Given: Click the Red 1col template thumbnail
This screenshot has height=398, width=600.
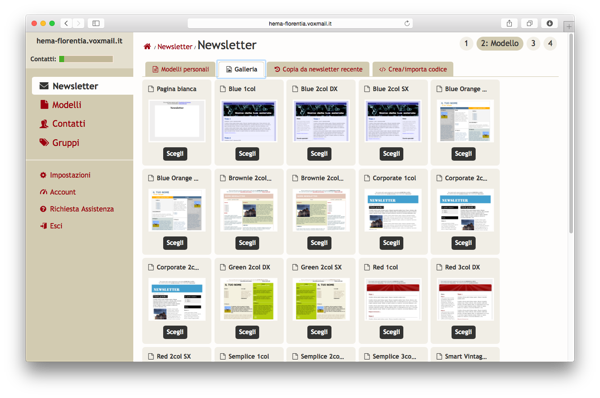Looking at the screenshot, I should tap(393, 299).
